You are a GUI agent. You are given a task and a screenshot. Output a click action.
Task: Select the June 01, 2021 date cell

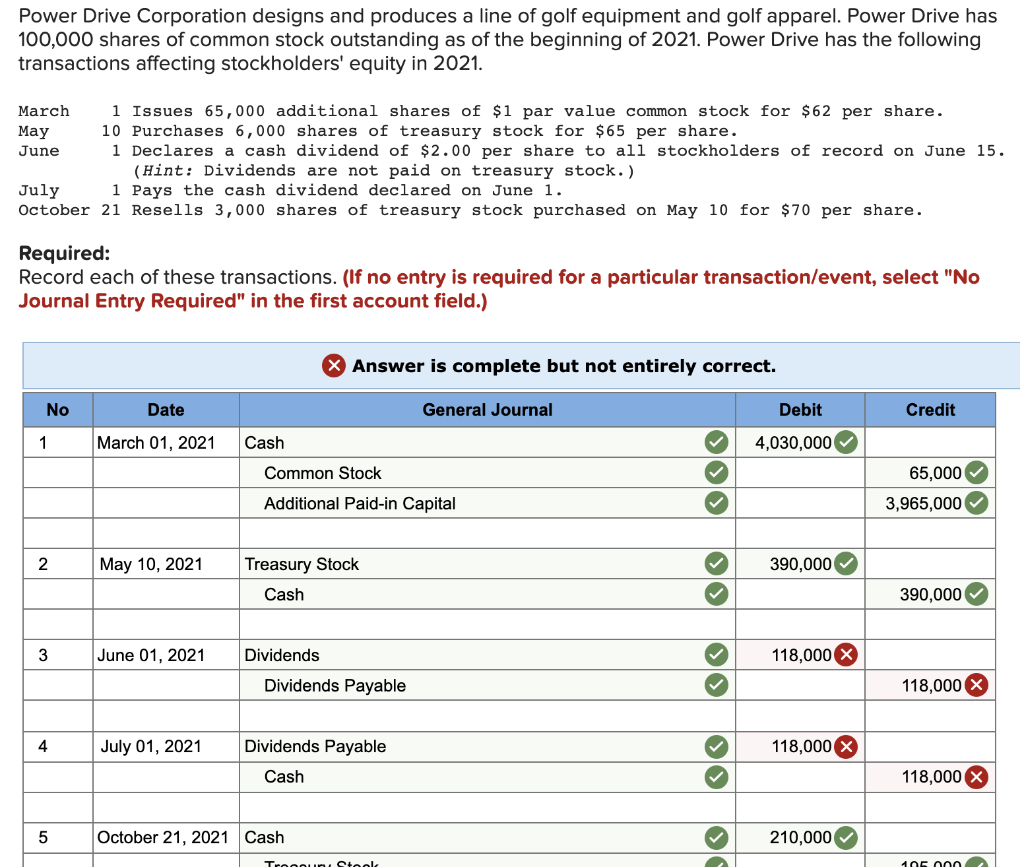pos(166,655)
